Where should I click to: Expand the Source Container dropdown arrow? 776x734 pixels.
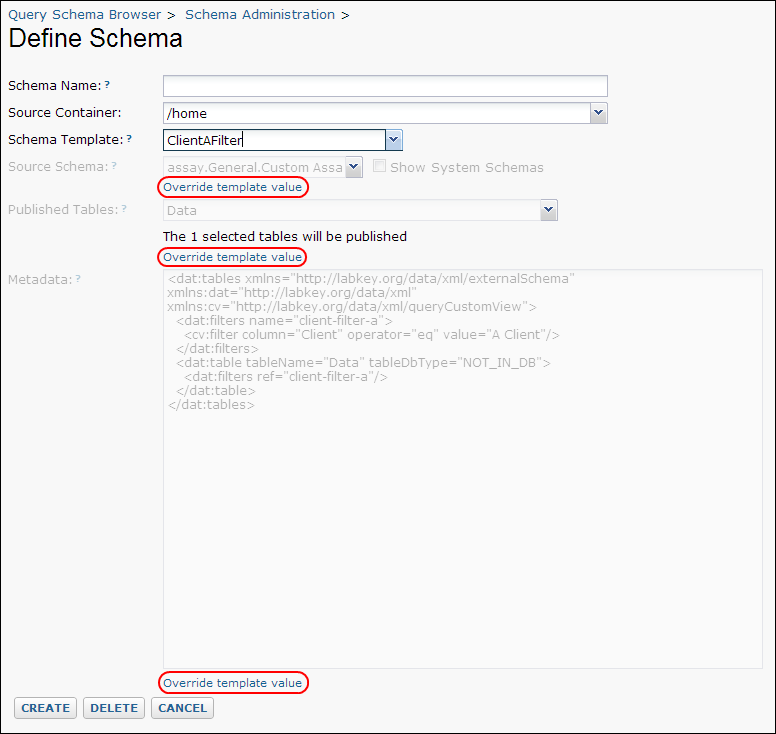pyautogui.click(x=598, y=113)
